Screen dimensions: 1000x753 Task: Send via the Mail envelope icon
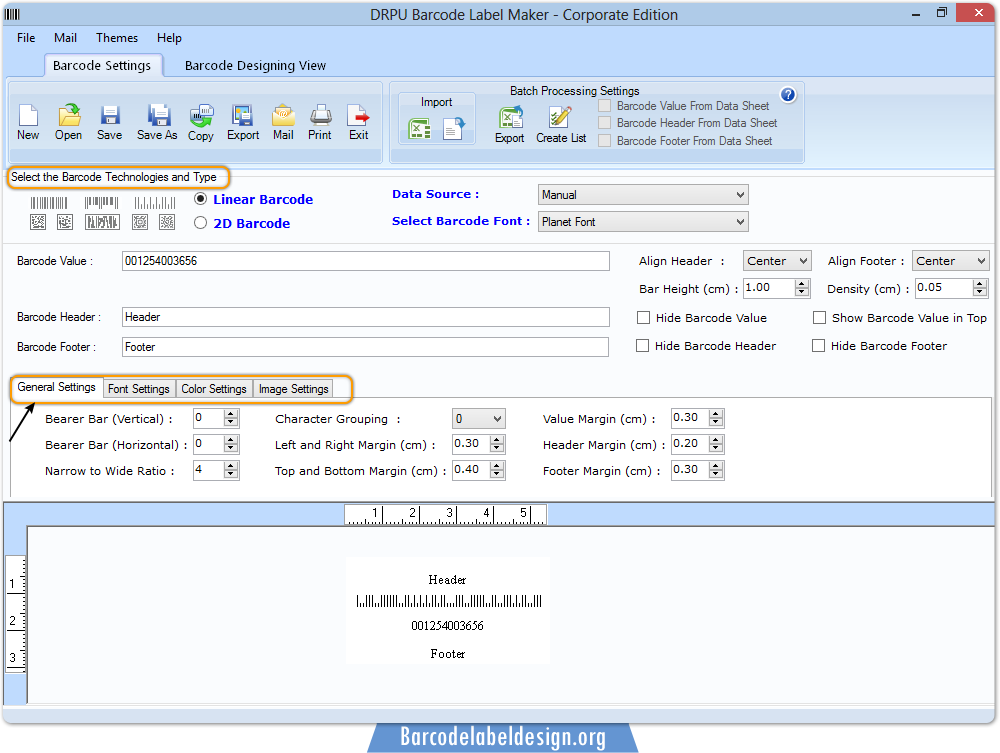pos(283,115)
